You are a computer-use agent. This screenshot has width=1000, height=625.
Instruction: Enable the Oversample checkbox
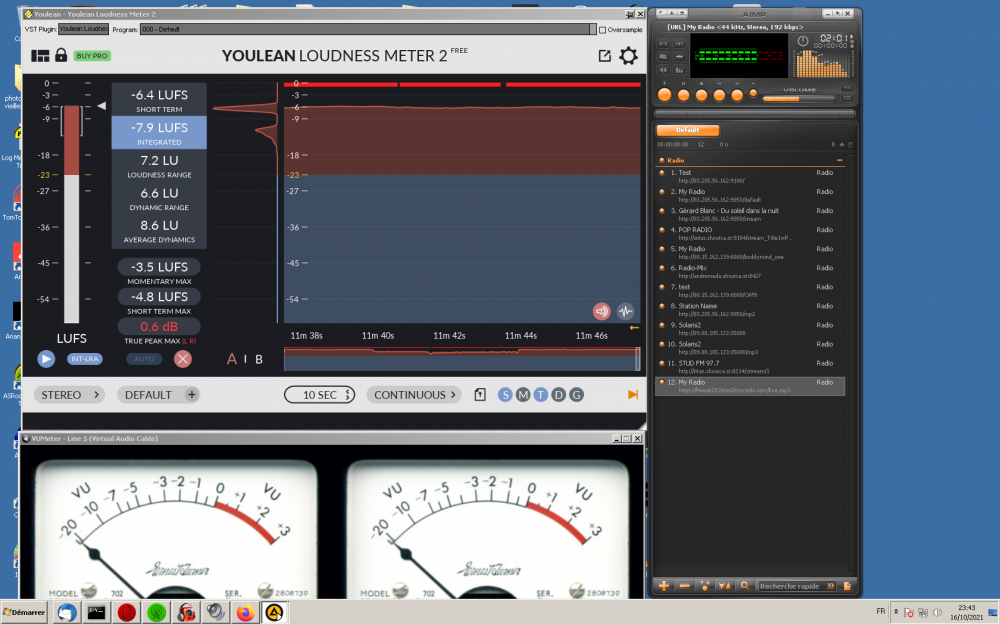pos(602,30)
